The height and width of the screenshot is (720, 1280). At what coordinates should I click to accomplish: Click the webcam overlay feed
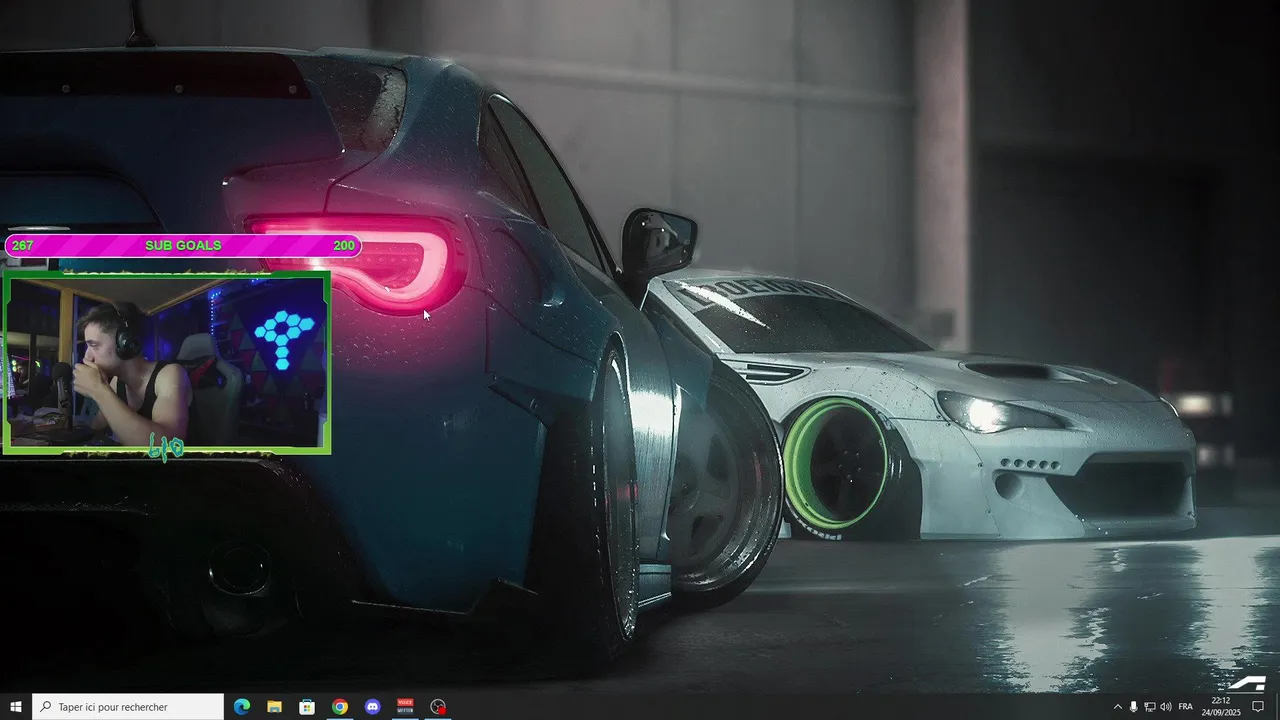coord(166,362)
